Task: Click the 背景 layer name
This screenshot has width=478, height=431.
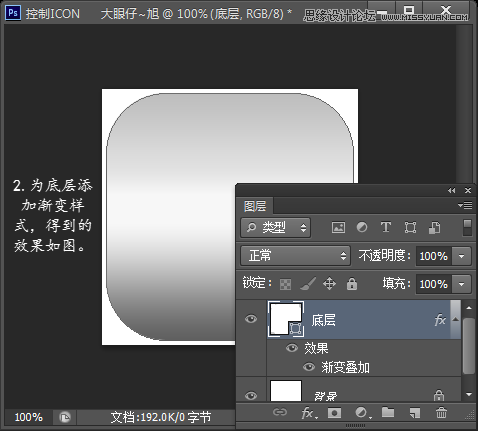Action: pyautogui.click(x=325, y=396)
